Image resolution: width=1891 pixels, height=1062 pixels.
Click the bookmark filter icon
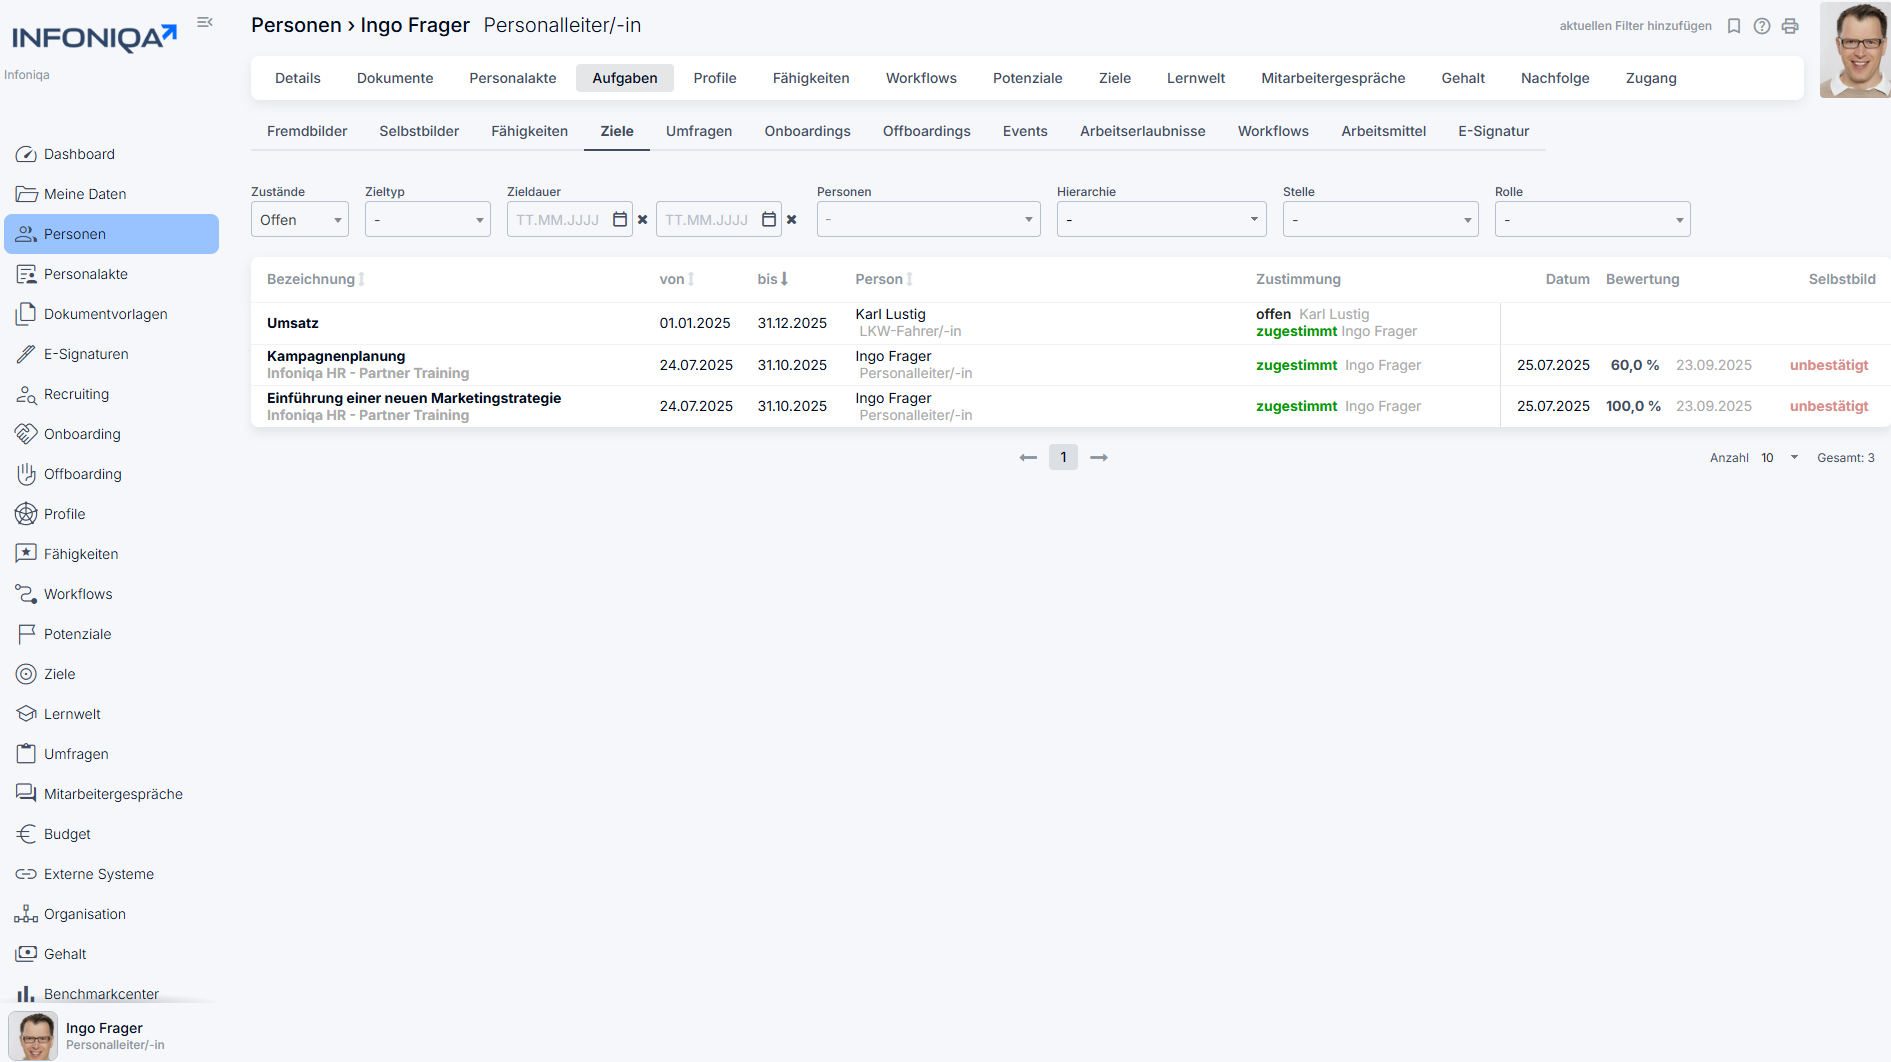(x=1734, y=26)
